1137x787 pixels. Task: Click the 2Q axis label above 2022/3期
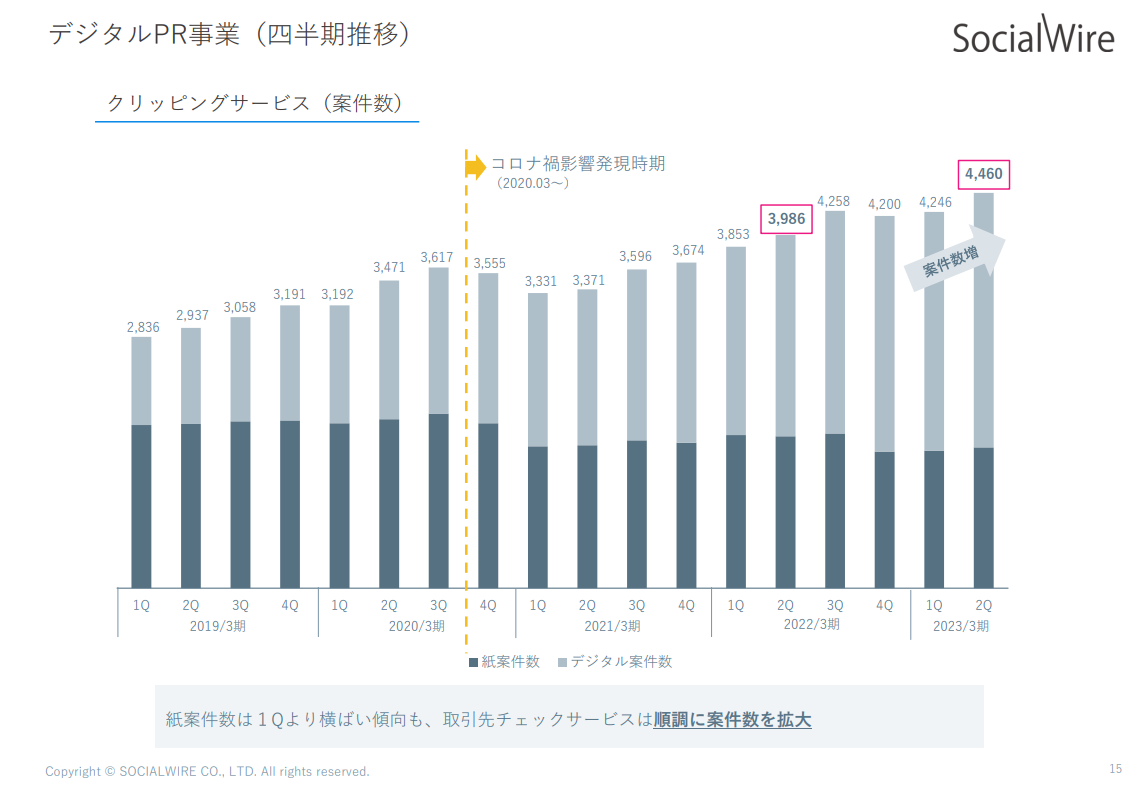coord(785,605)
